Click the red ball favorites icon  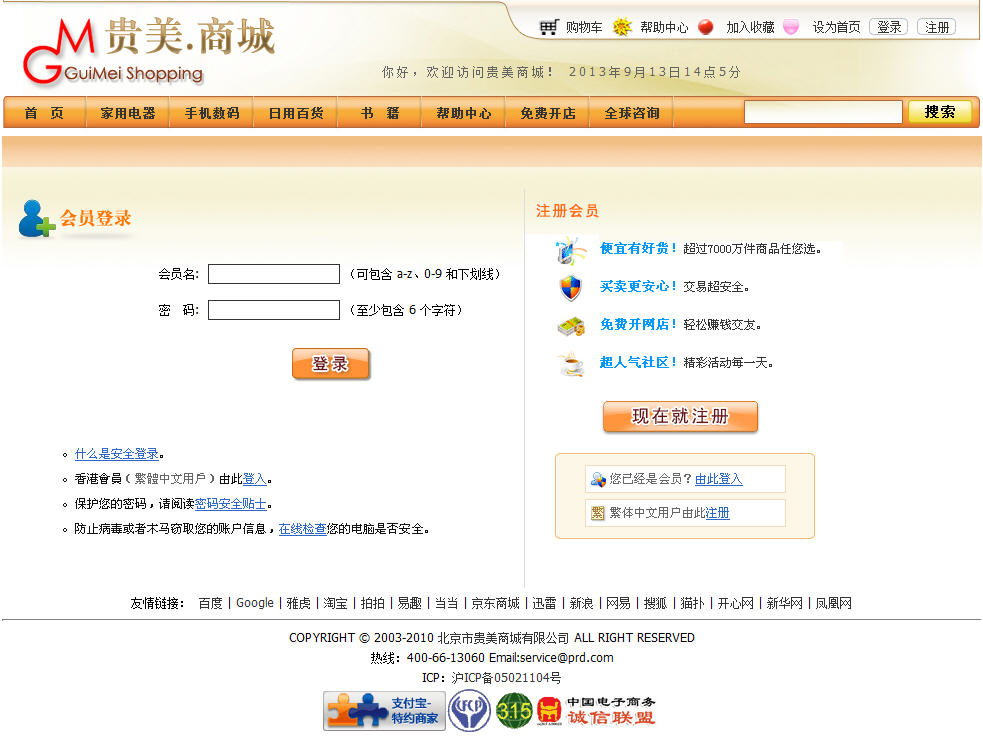(705, 27)
